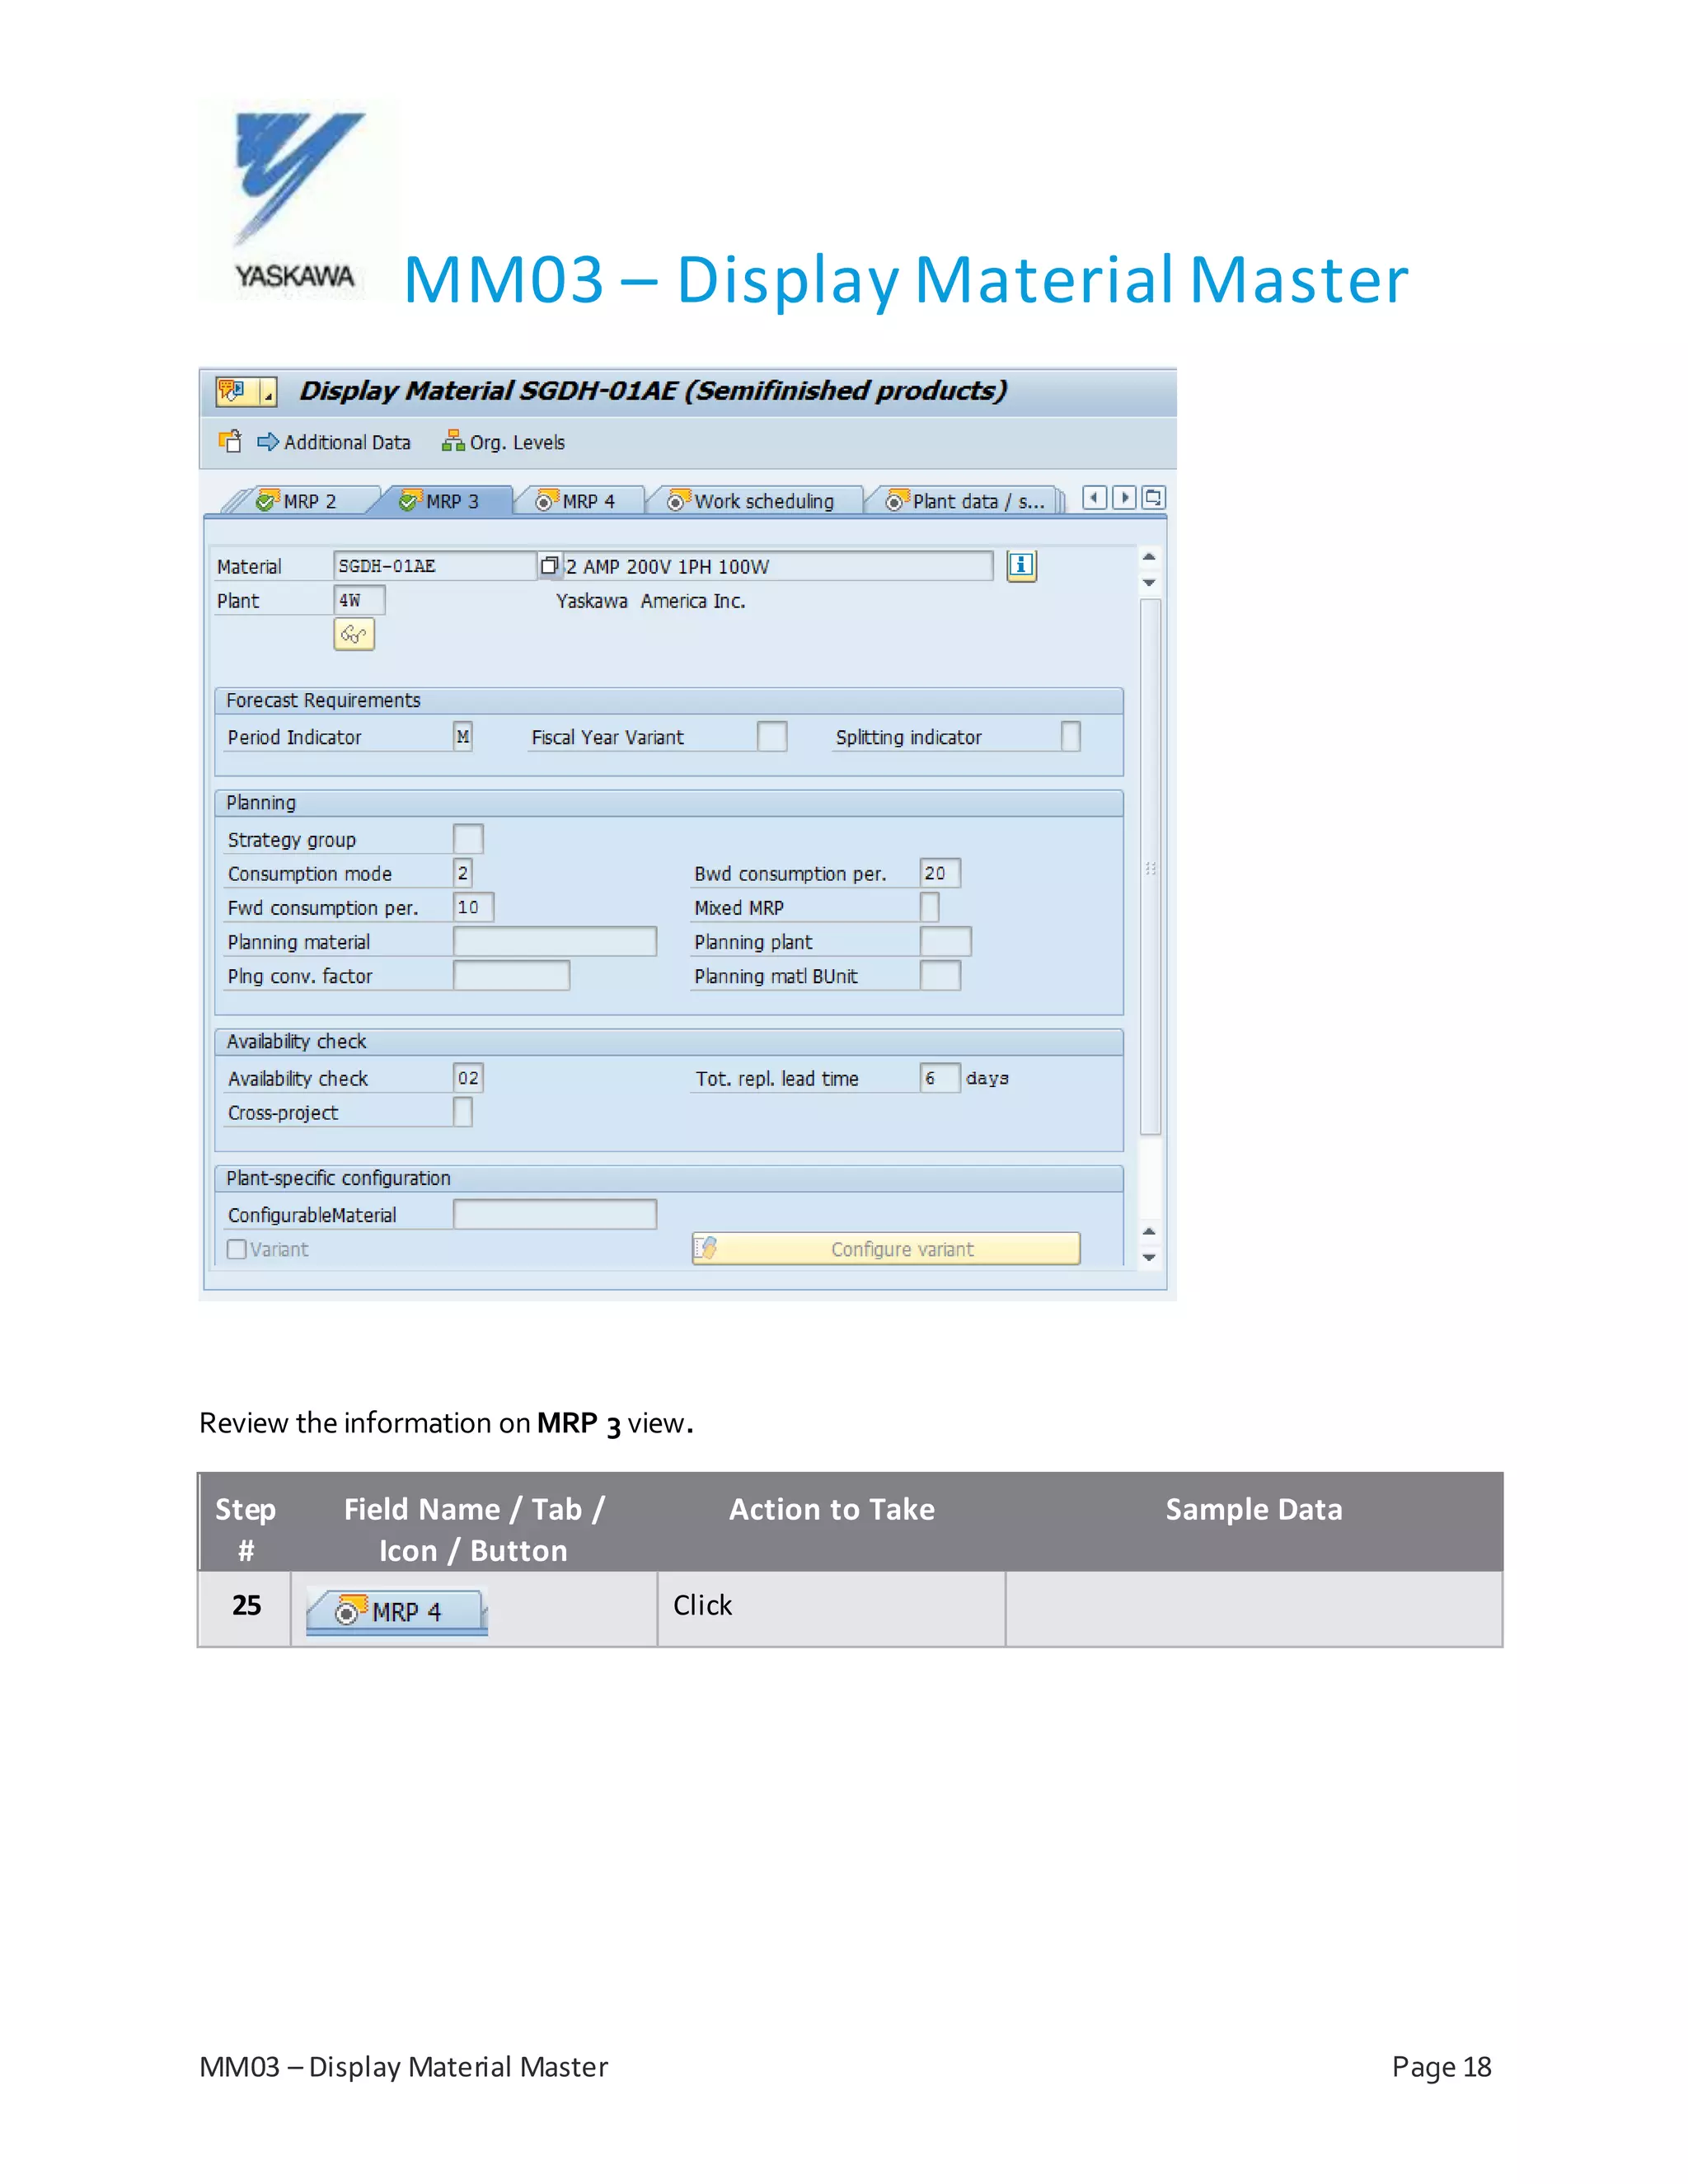Click the Planning matl BUnit field
Viewport: 1688px width, 2184px height.
click(940, 975)
